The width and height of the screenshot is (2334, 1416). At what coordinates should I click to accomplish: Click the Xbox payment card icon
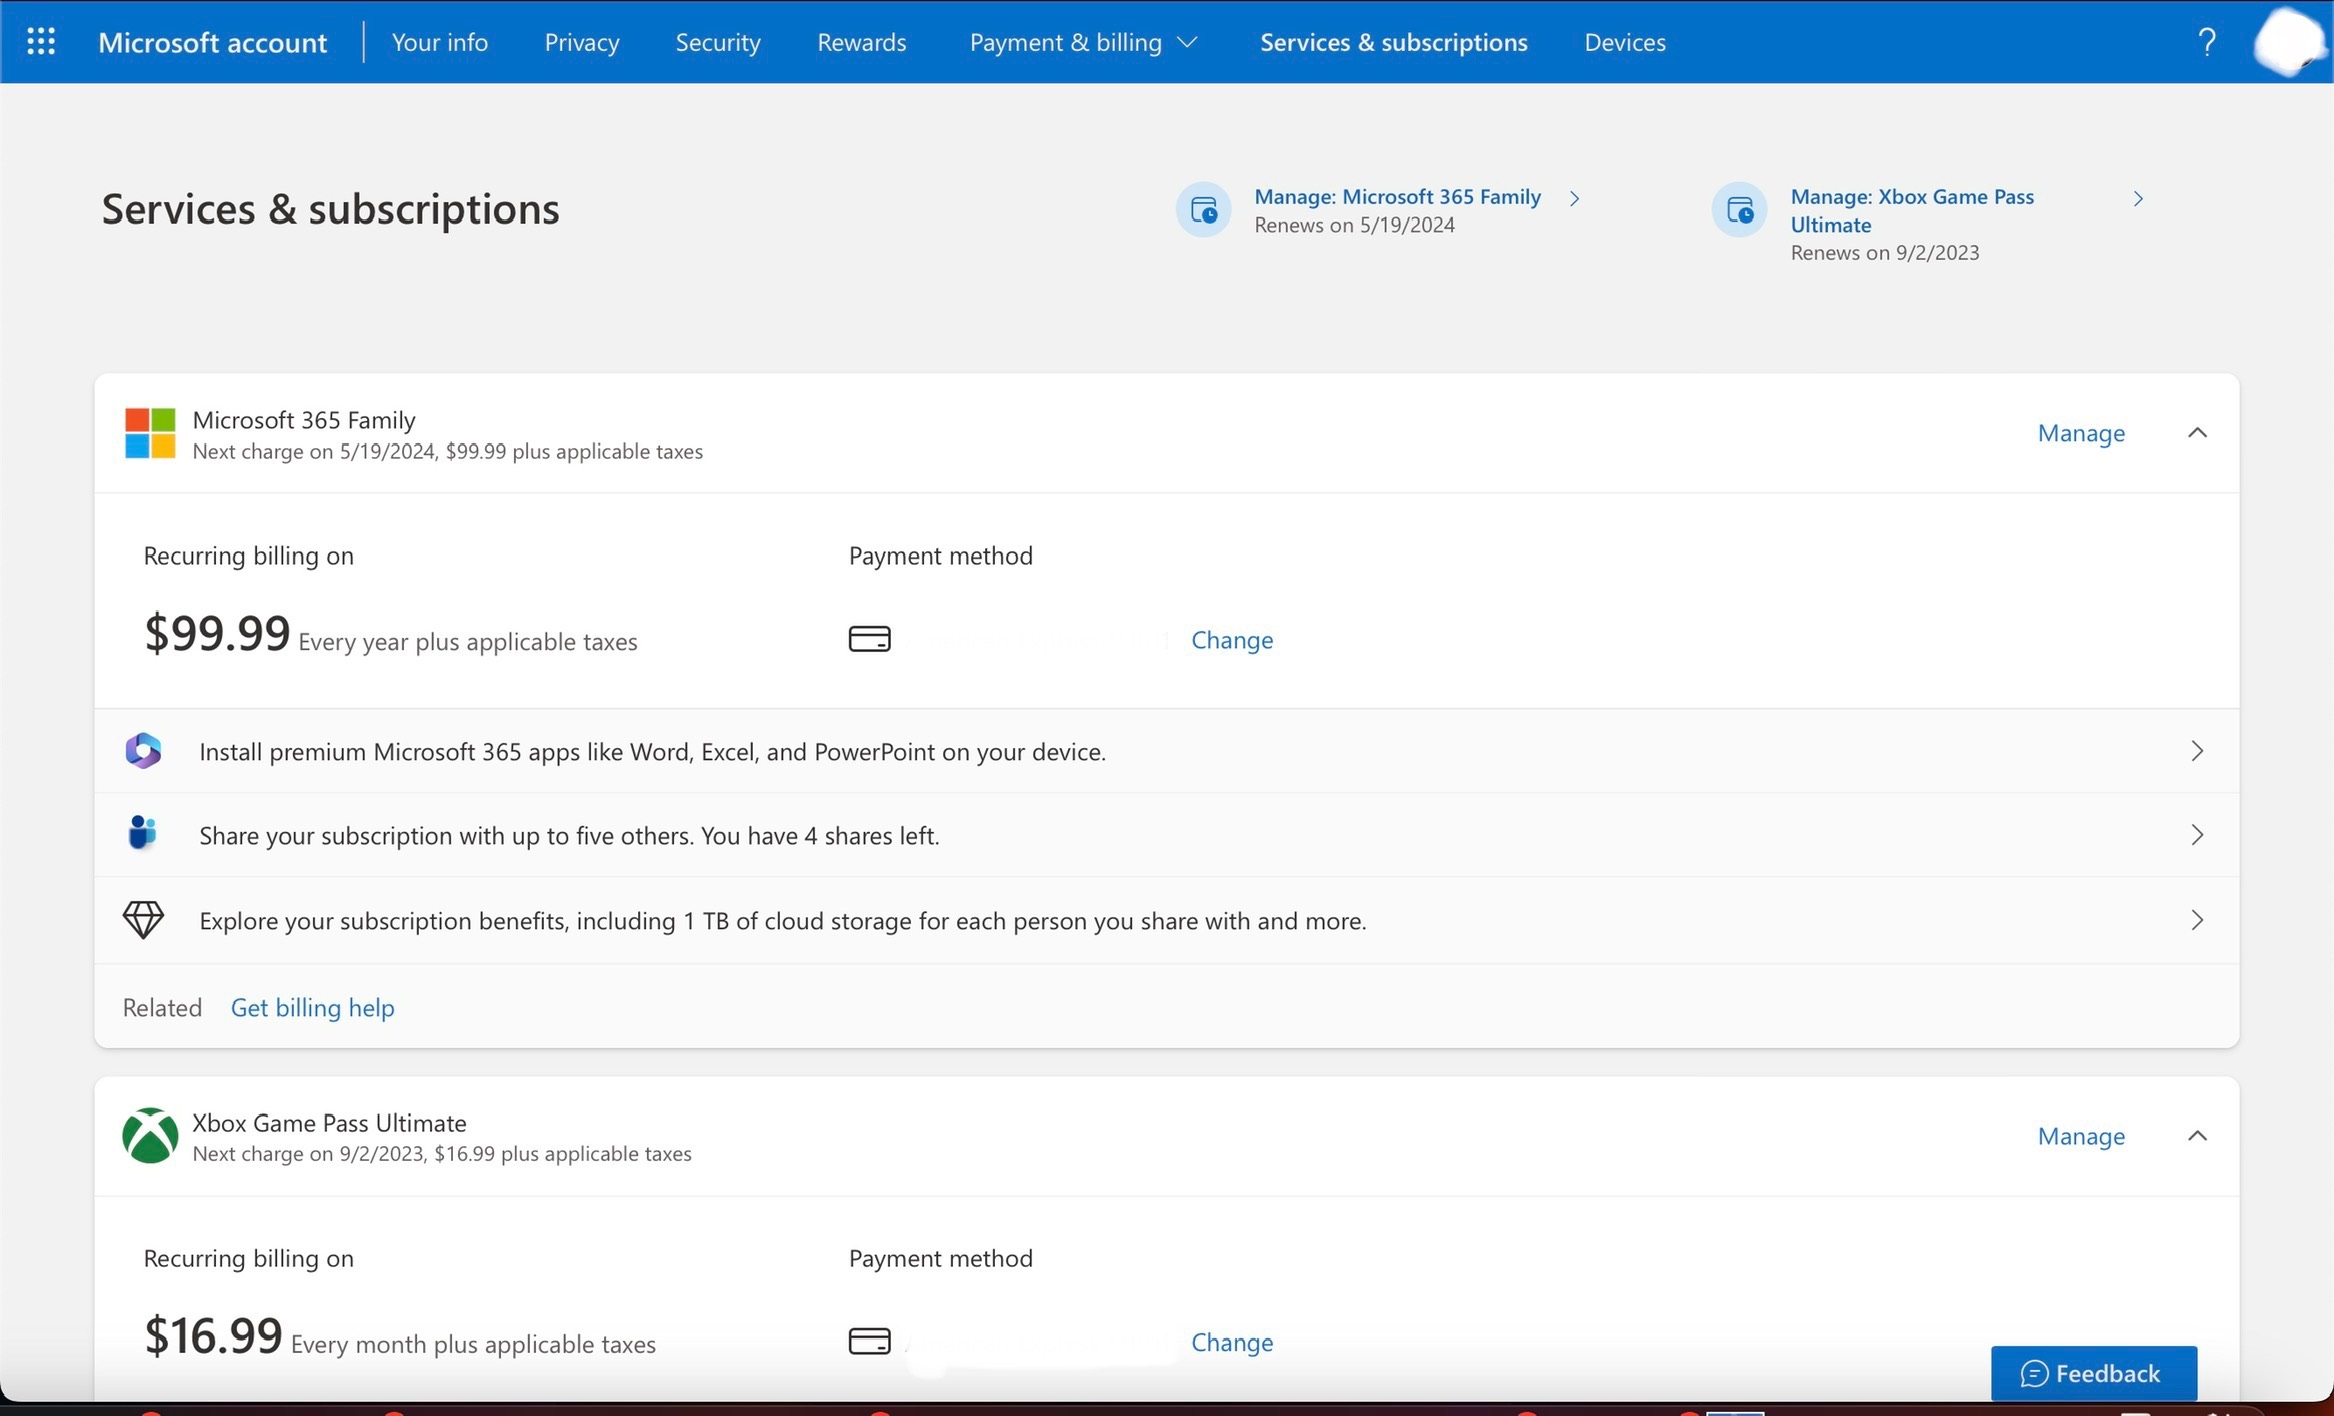coord(870,1341)
